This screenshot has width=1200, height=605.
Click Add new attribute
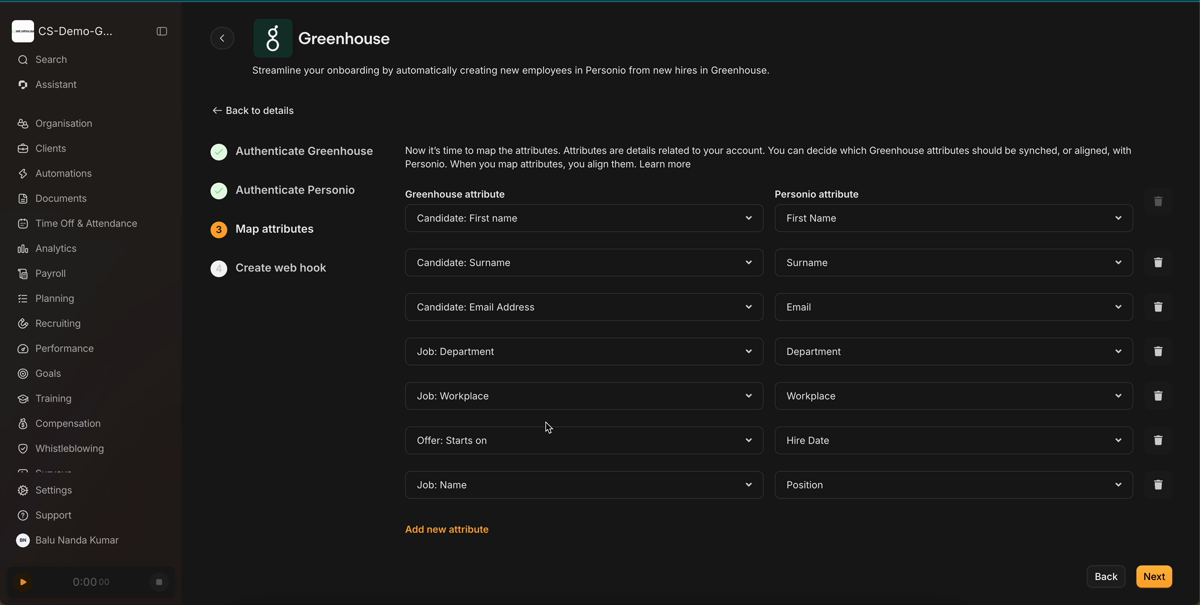point(447,530)
